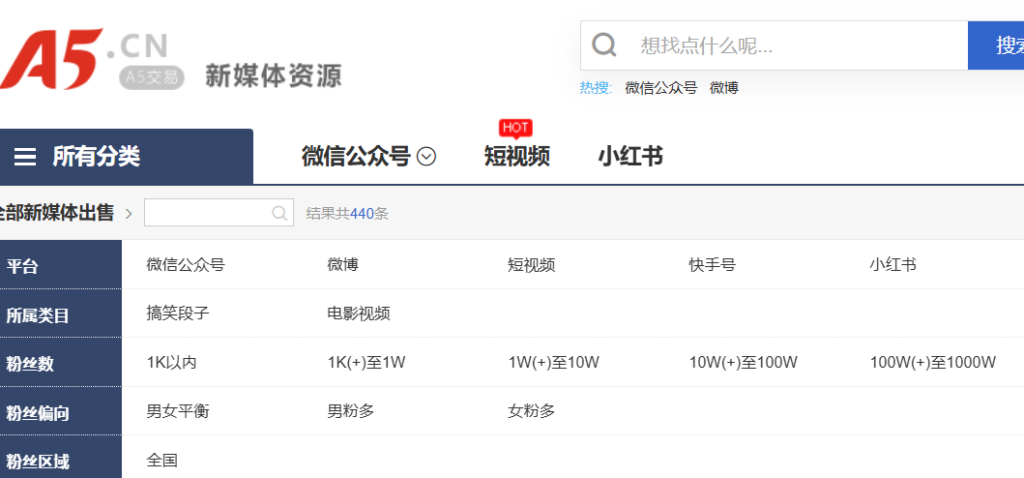Click hot search link 微信公众号

(660, 88)
